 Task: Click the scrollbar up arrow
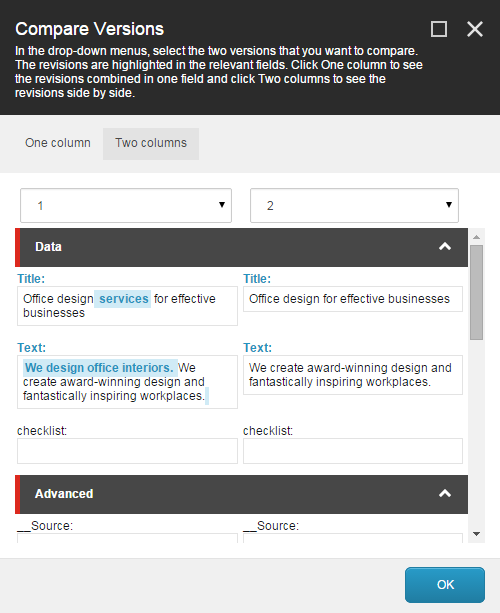click(476, 237)
